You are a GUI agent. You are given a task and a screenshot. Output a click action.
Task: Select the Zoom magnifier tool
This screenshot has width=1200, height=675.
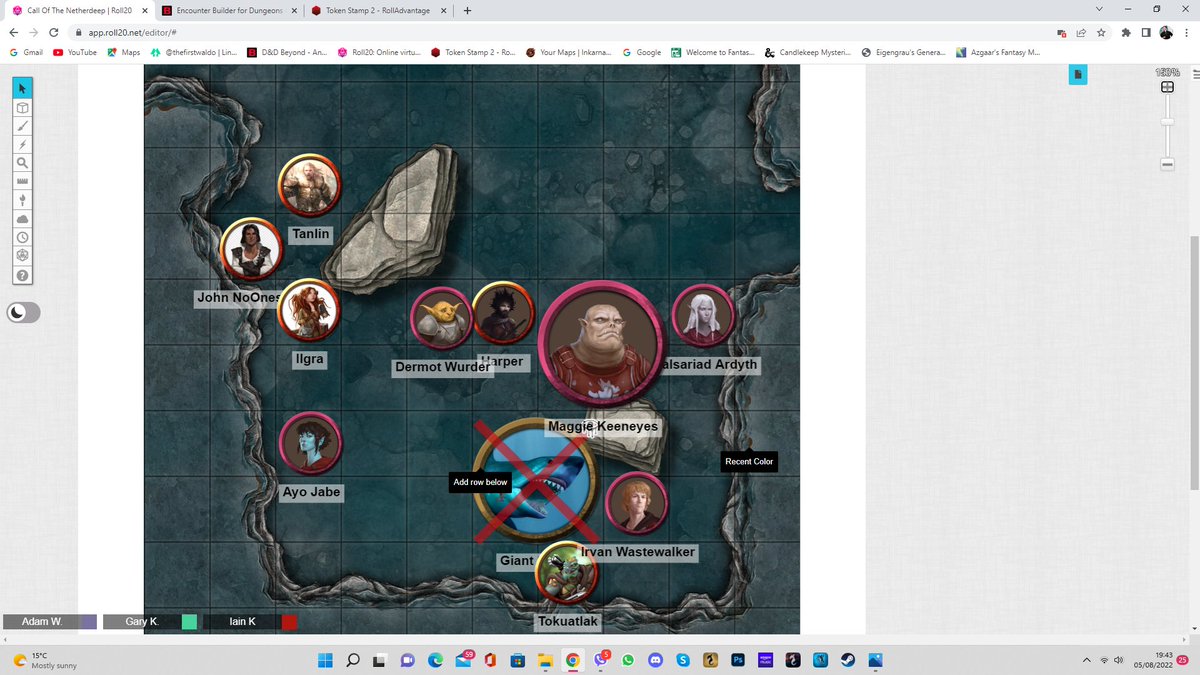tap(22, 164)
